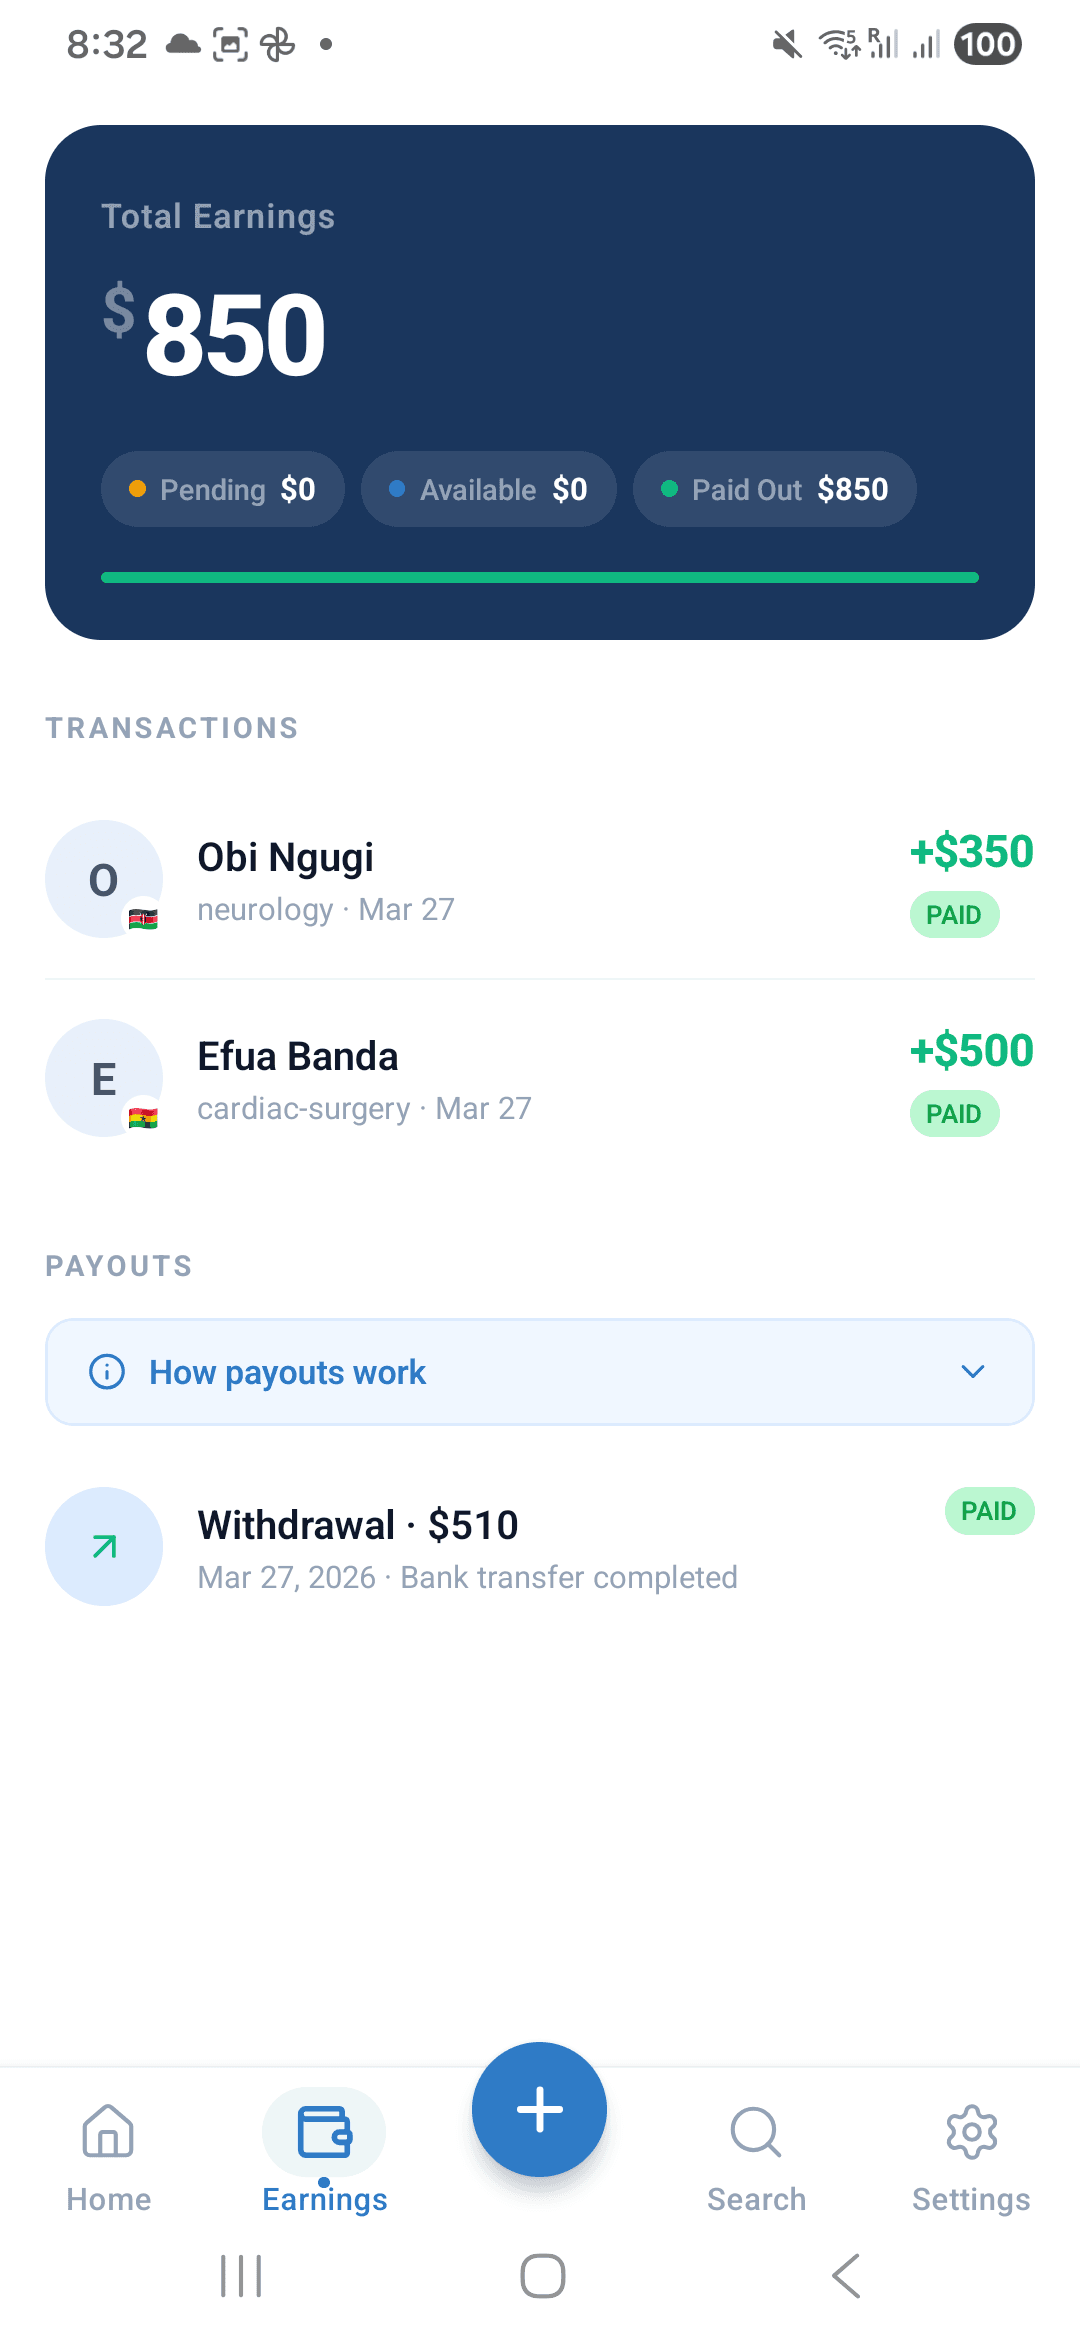Tap PAID badge on Efua Banda's transaction
The height and width of the screenshot is (2340, 1080).
954,1114
